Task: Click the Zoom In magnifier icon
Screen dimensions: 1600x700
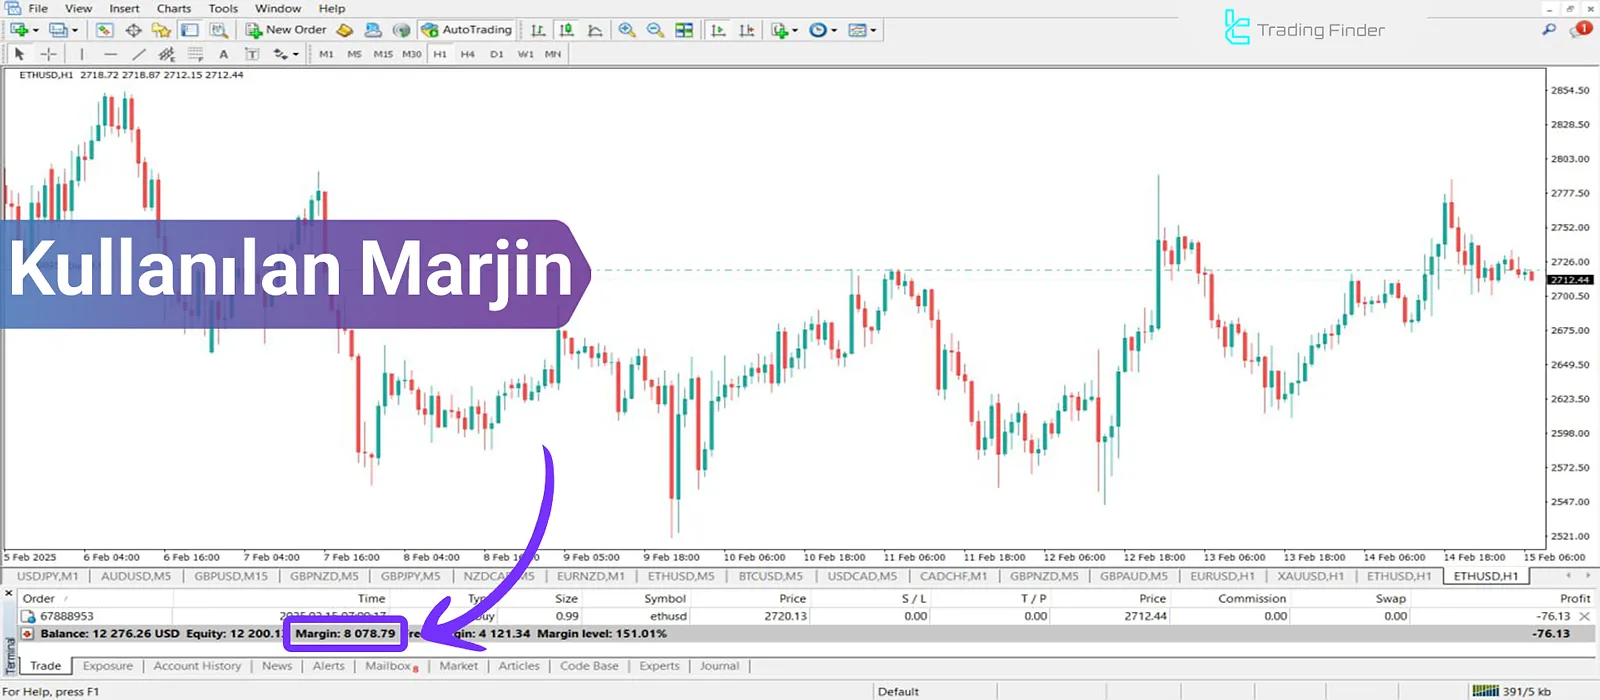Action: coord(627,30)
